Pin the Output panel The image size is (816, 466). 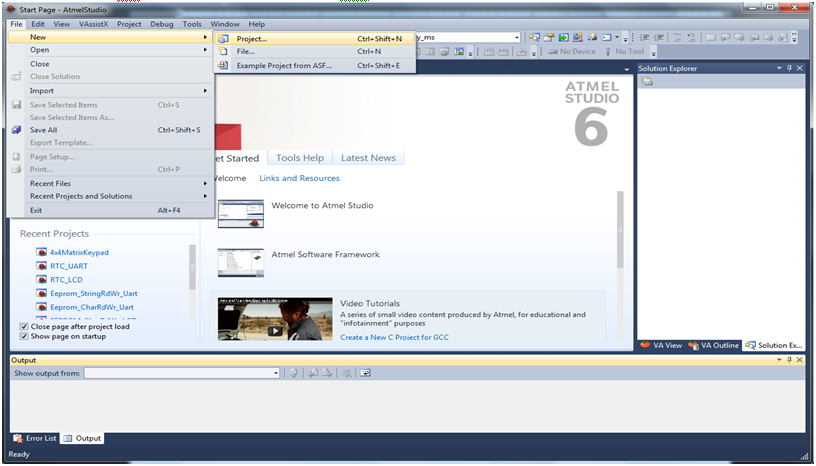pos(789,360)
